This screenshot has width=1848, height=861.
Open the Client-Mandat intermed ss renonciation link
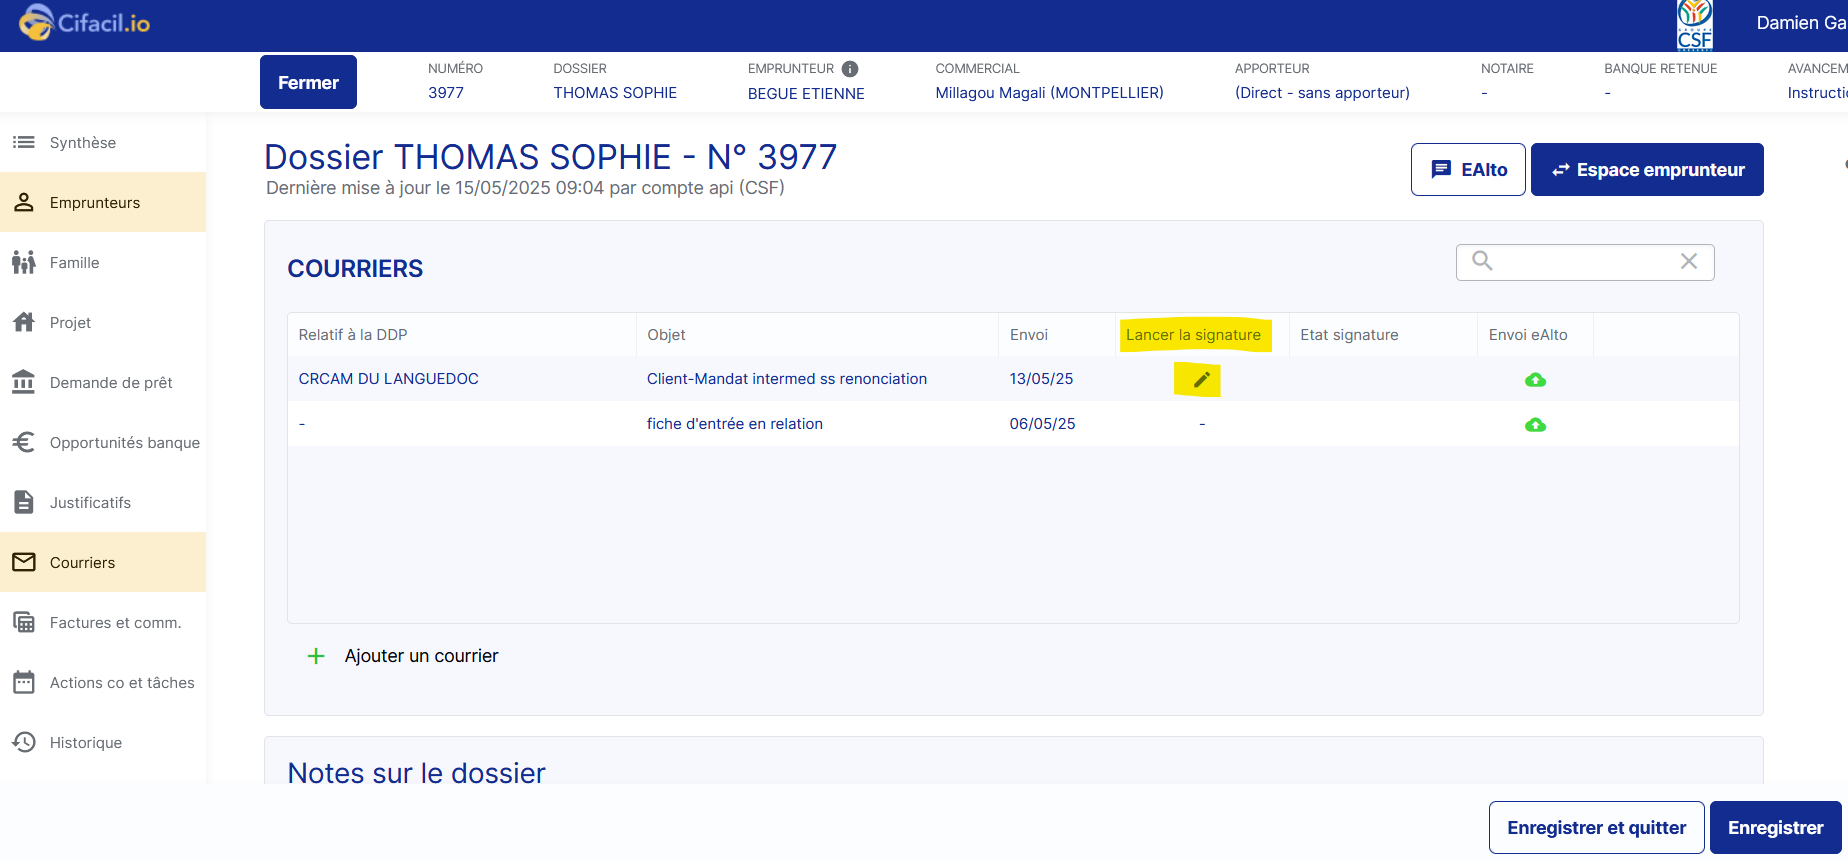786,379
